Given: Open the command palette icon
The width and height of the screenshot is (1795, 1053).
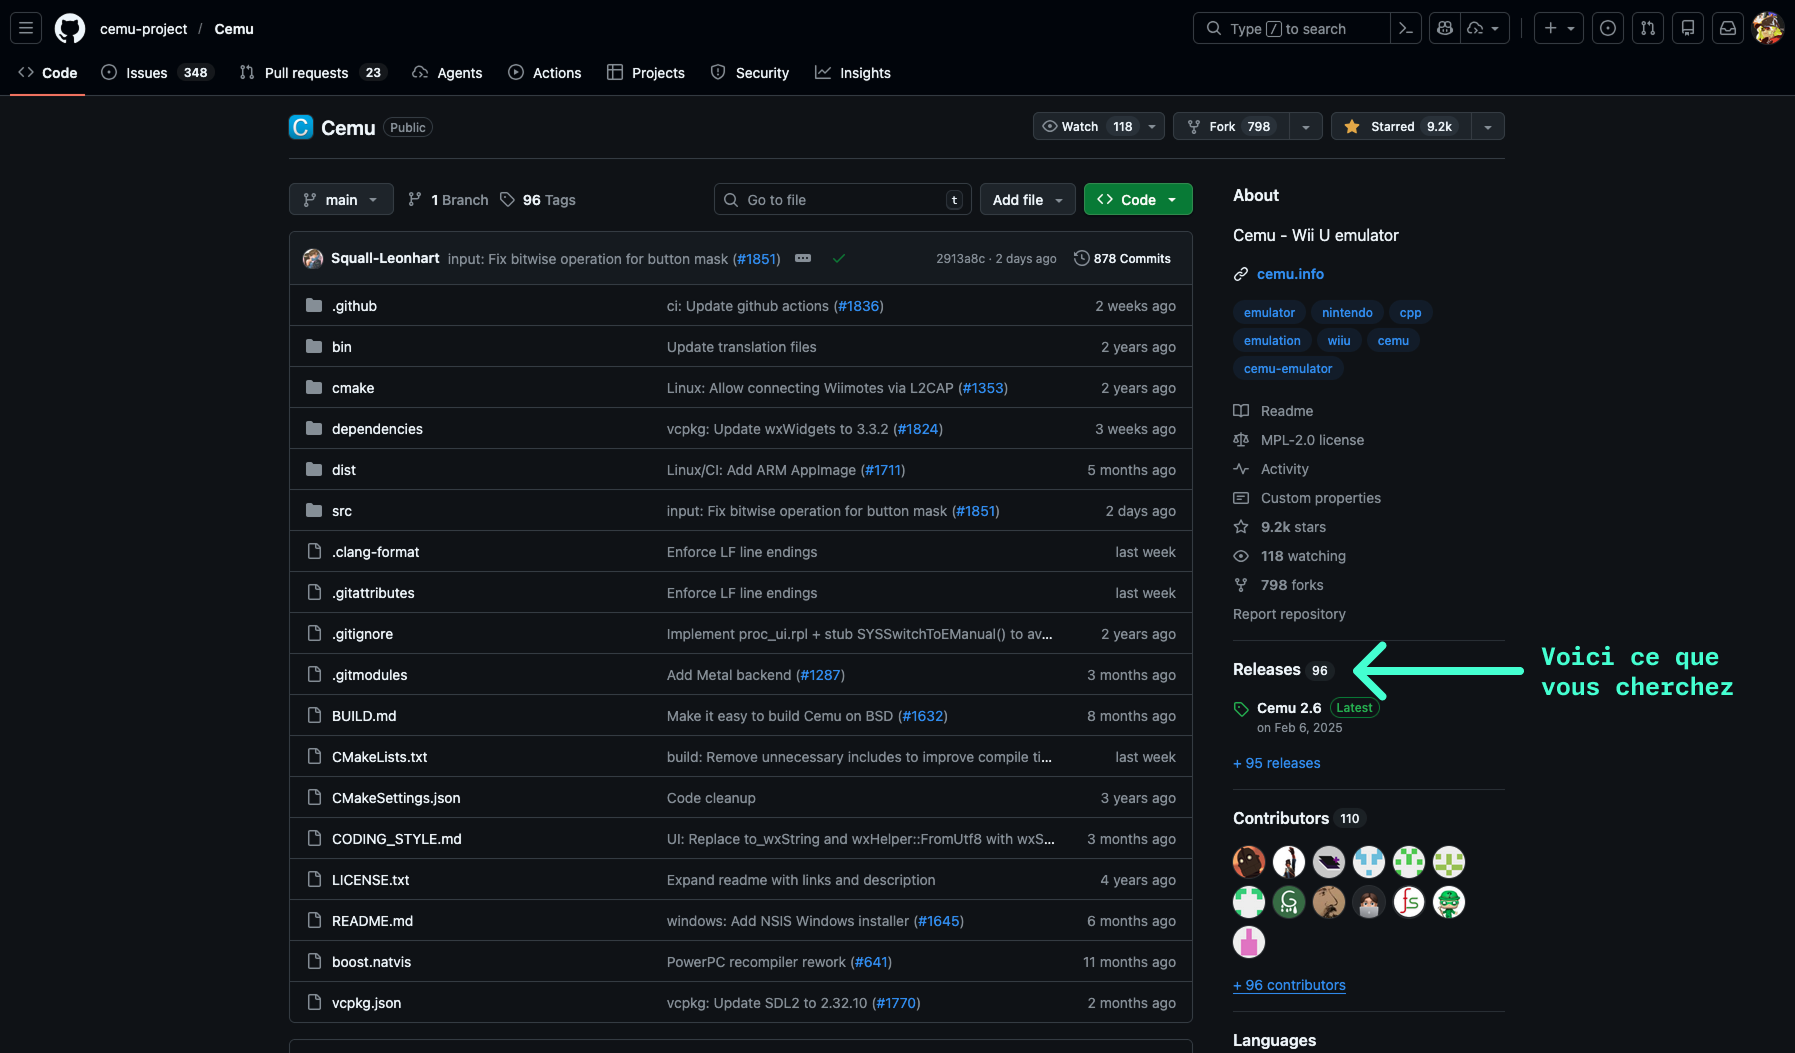Looking at the screenshot, I should 1406,28.
